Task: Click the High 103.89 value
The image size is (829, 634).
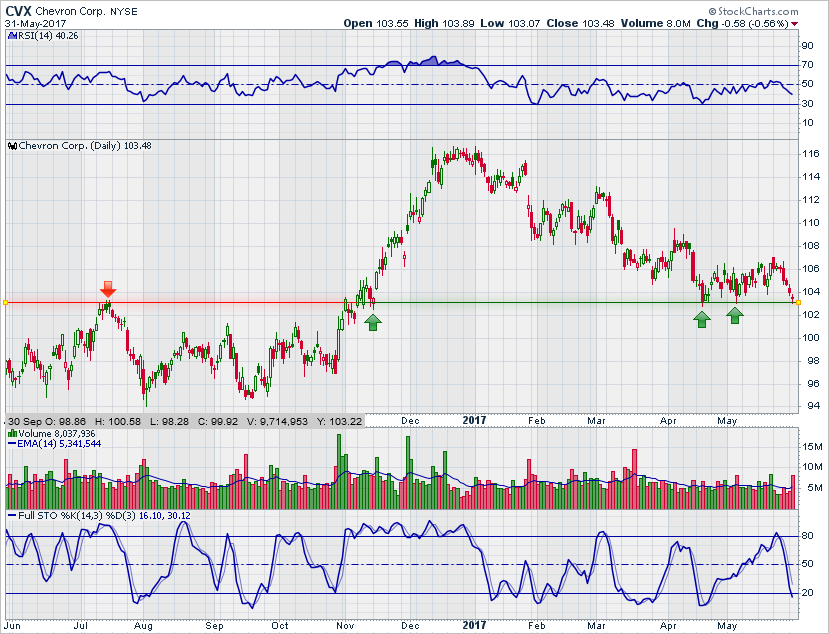Action: coord(444,23)
